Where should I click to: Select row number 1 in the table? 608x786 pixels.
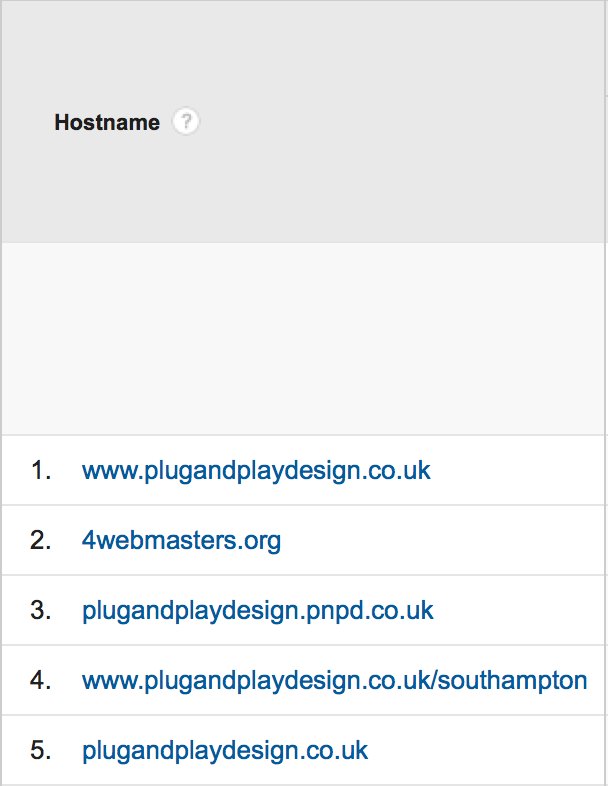pyautogui.click(x=41, y=471)
